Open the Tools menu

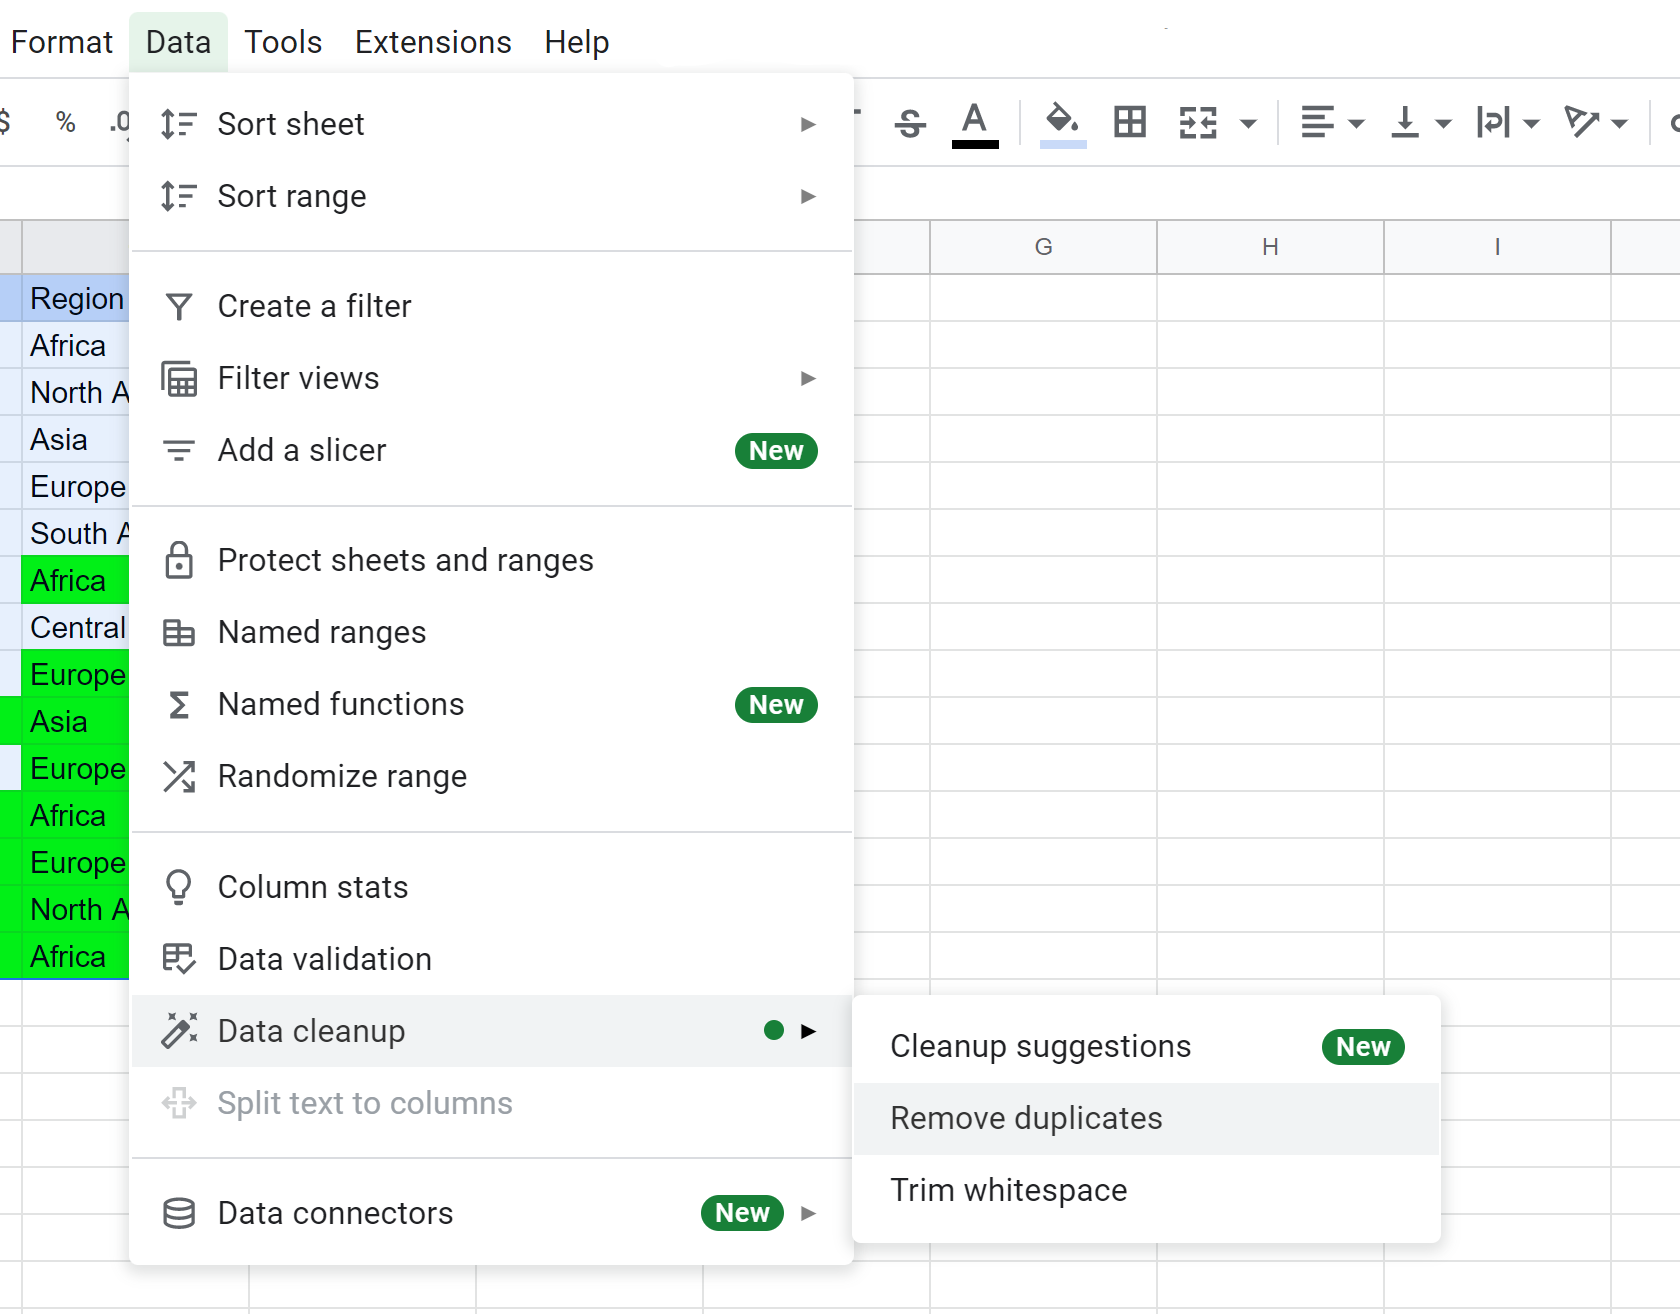(283, 41)
